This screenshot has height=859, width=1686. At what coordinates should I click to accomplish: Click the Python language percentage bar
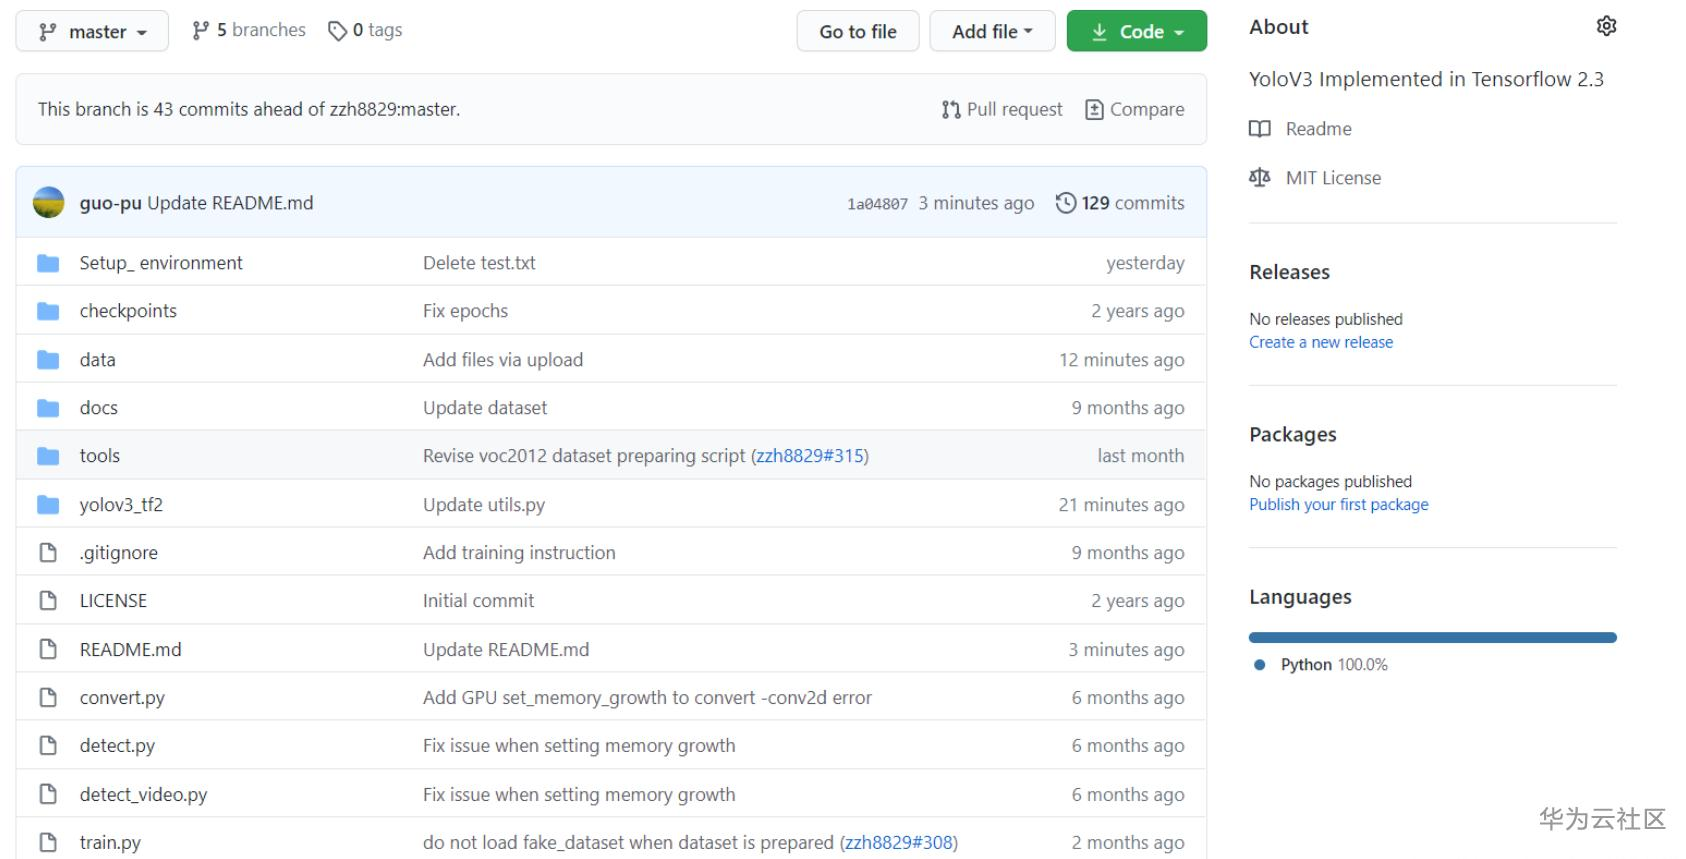(x=1432, y=638)
